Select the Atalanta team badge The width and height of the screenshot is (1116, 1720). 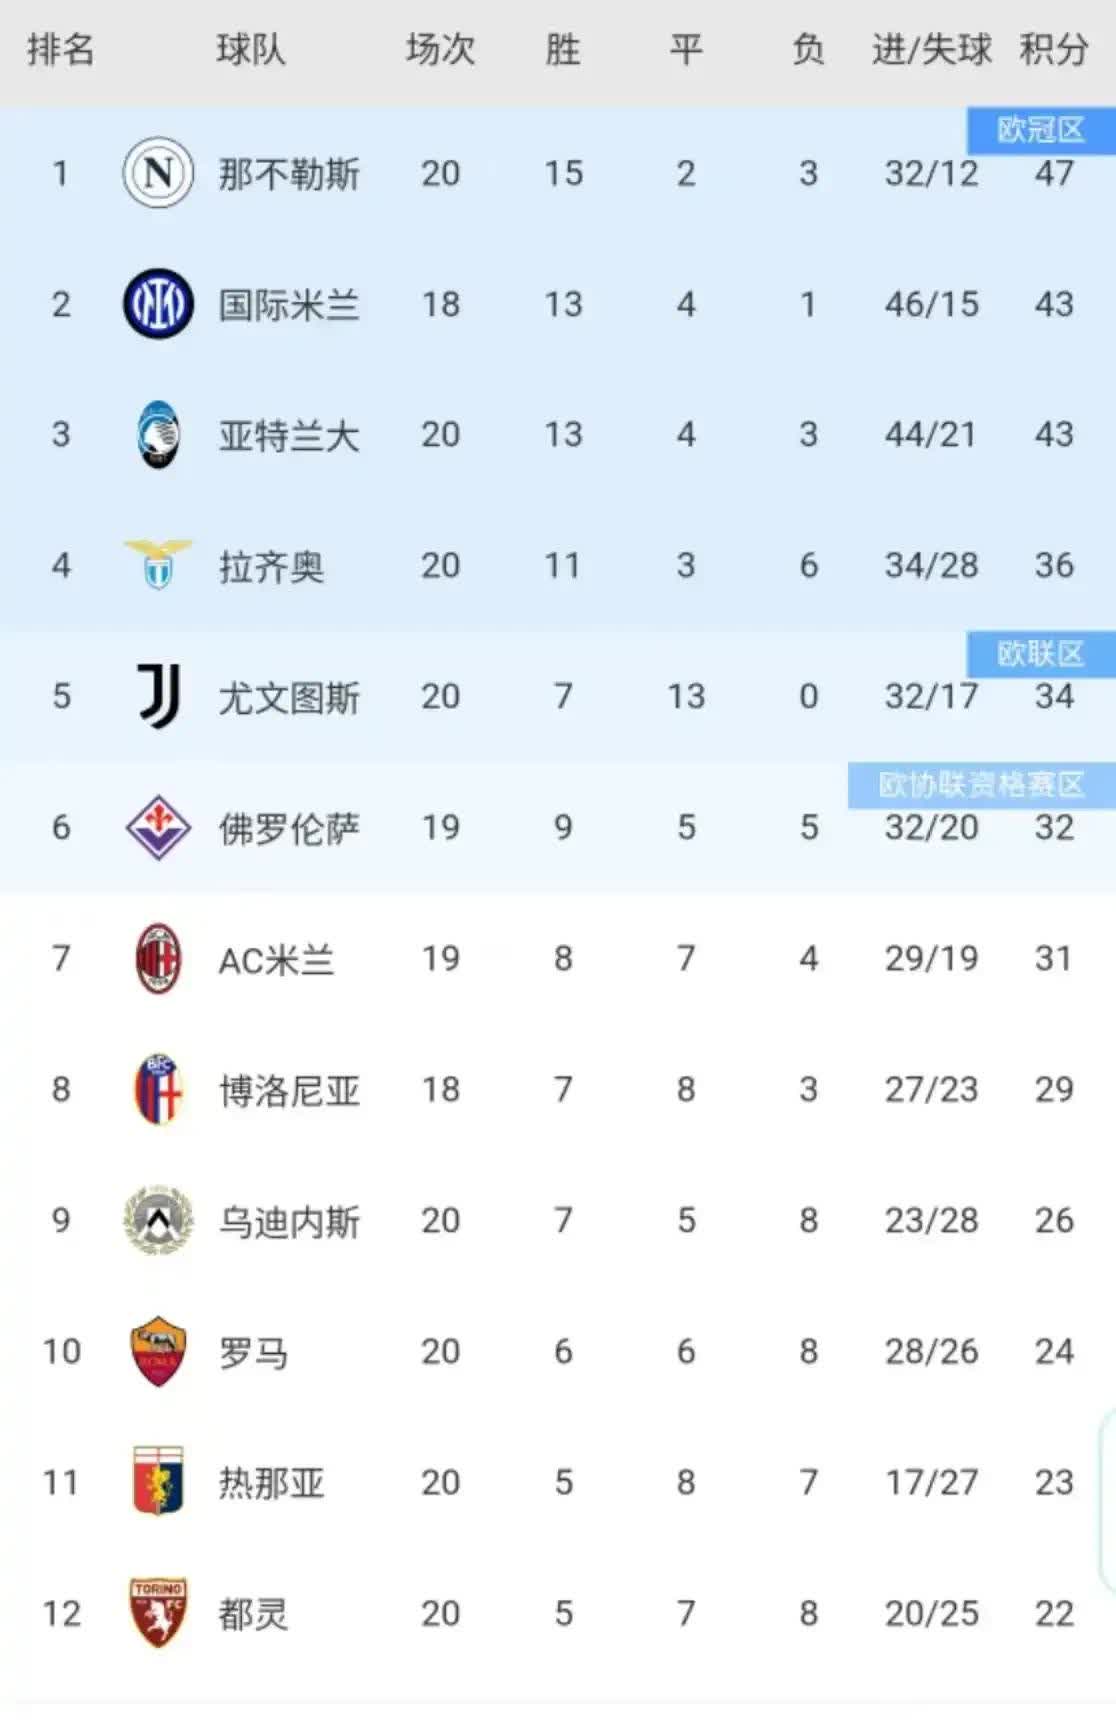tap(158, 435)
